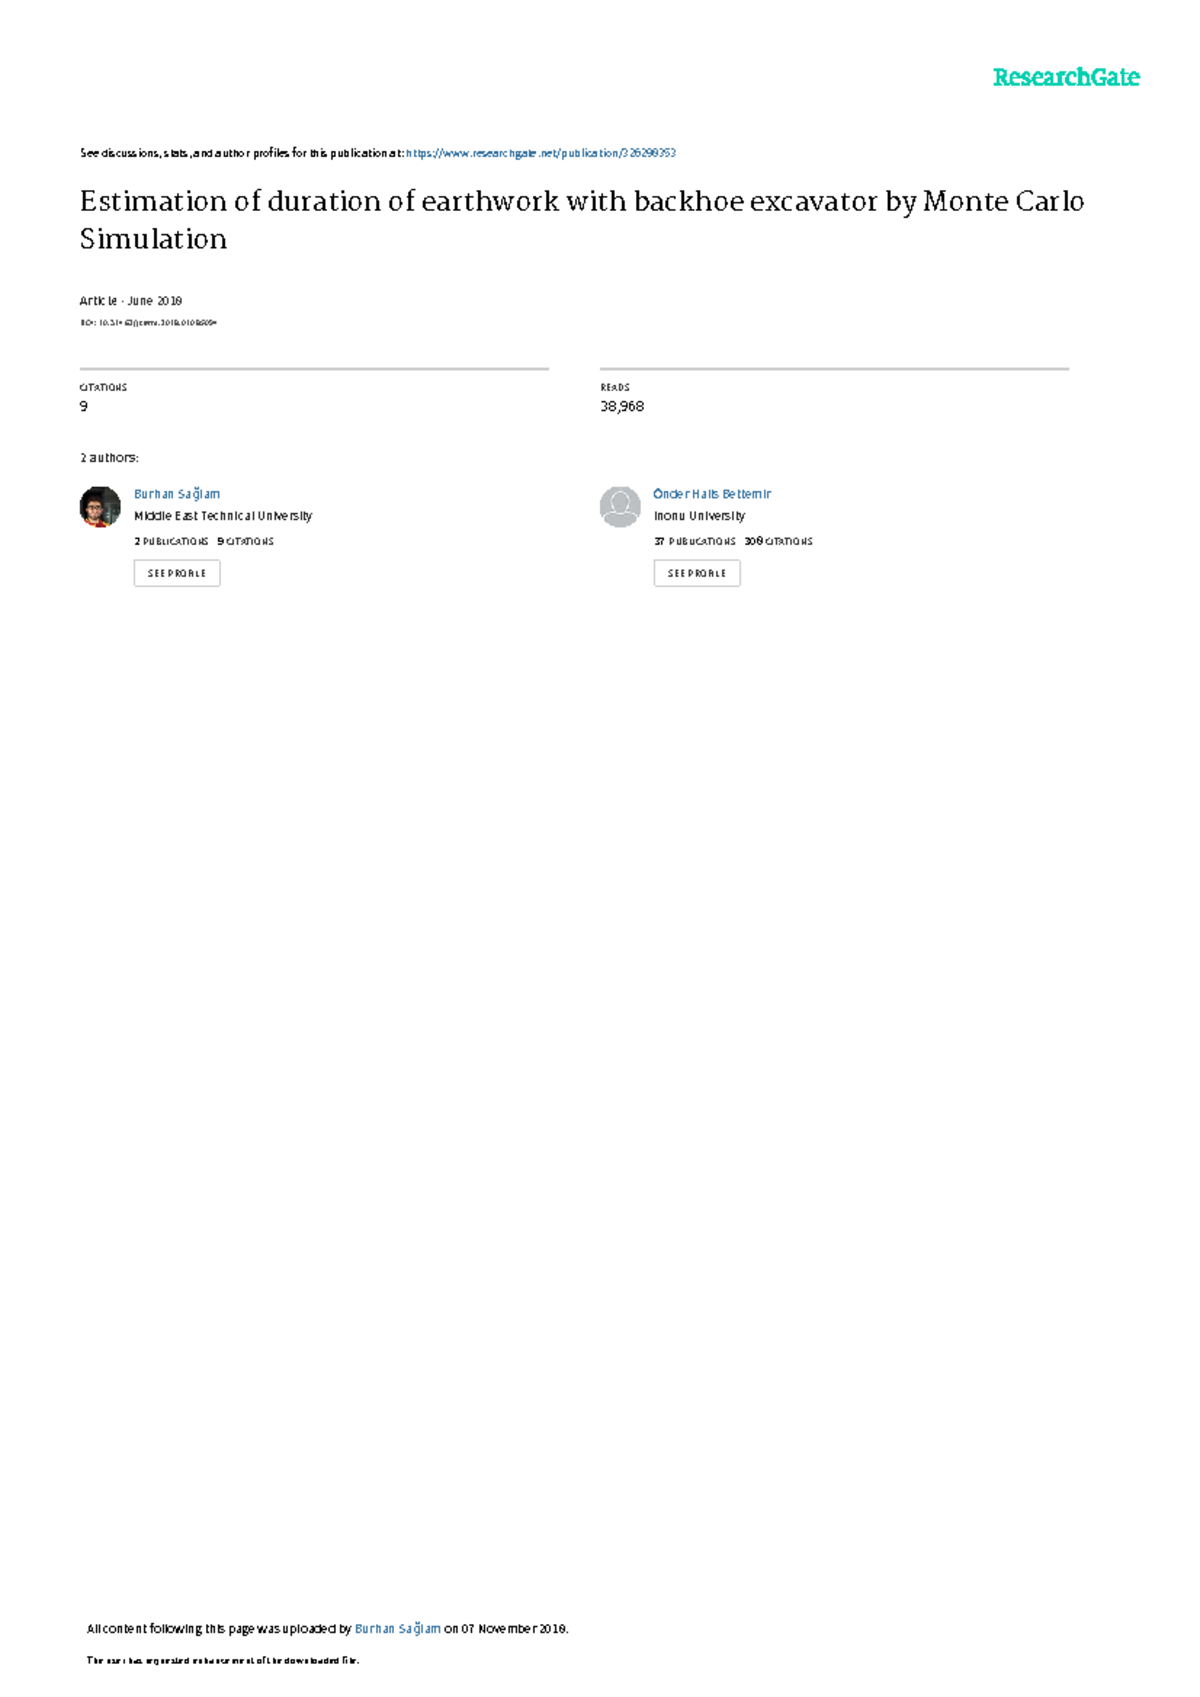The height and width of the screenshot is (1697, 1200).
Task: Click the Middle East Technical University affiliation
Action: pyautogui.click(x=223, y=516)
